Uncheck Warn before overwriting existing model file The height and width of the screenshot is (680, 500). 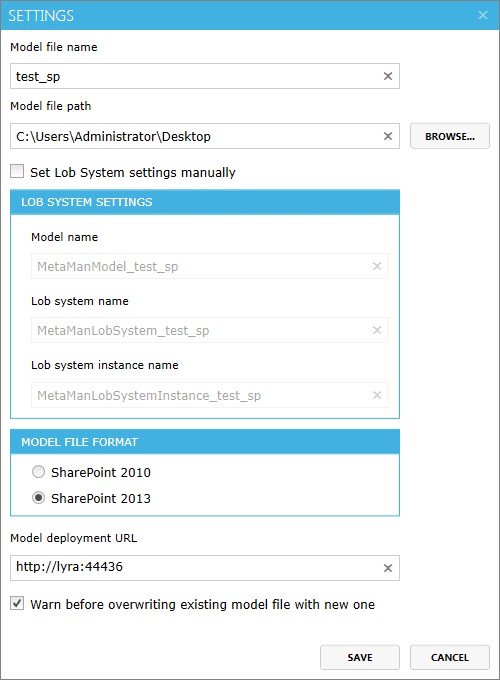click(17, 603)
